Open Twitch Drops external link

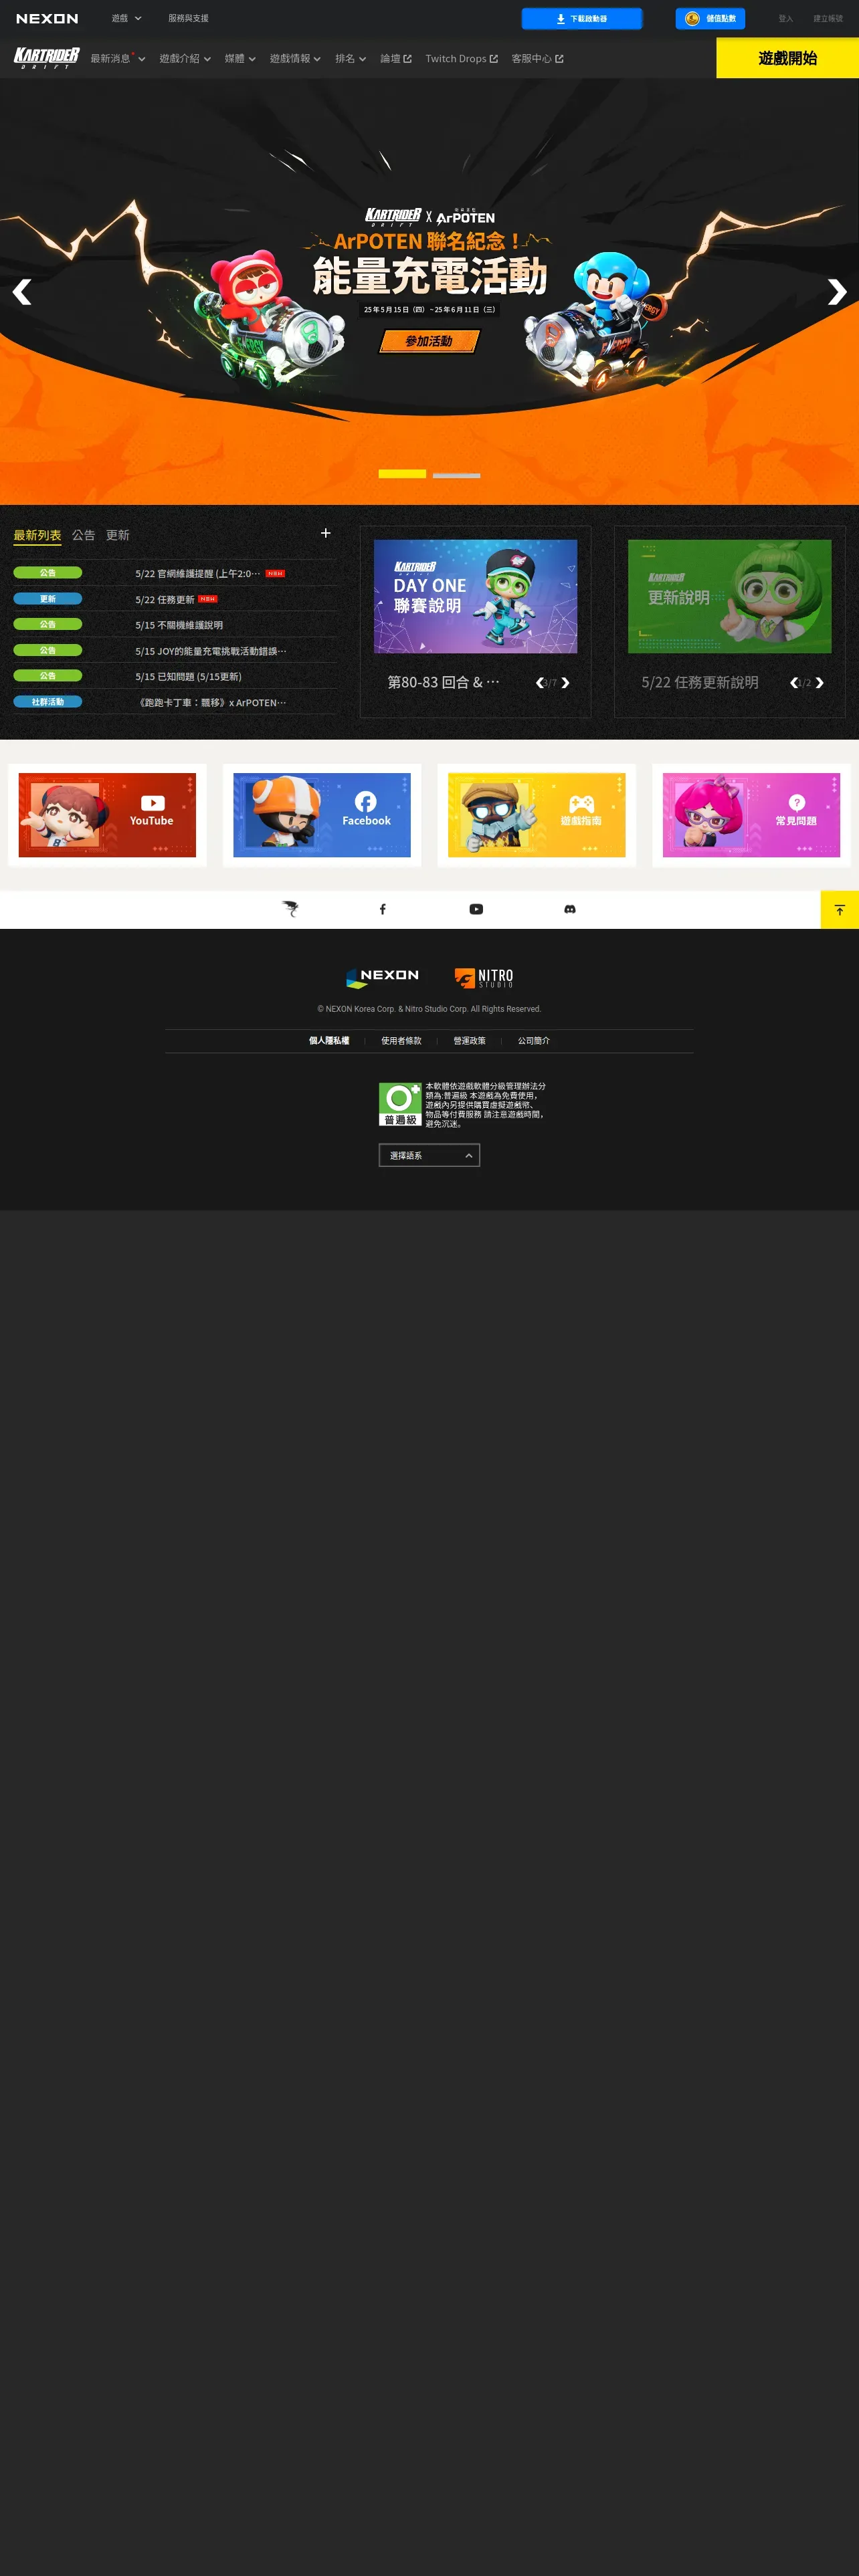461,59
